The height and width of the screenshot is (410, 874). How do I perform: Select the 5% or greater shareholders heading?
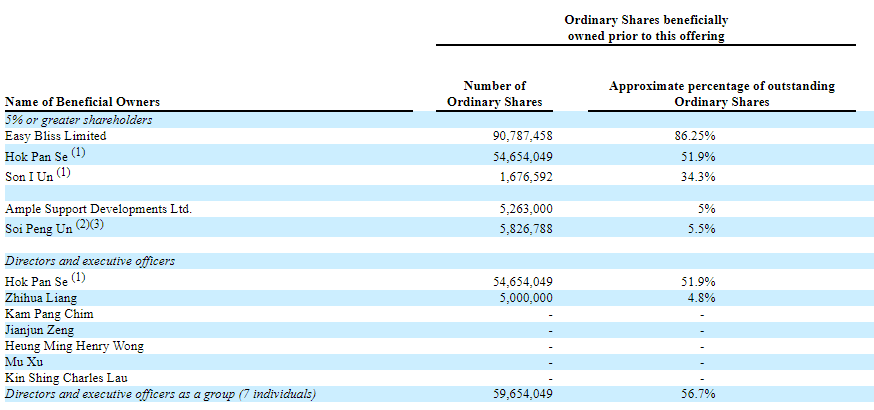coord(79,119)
